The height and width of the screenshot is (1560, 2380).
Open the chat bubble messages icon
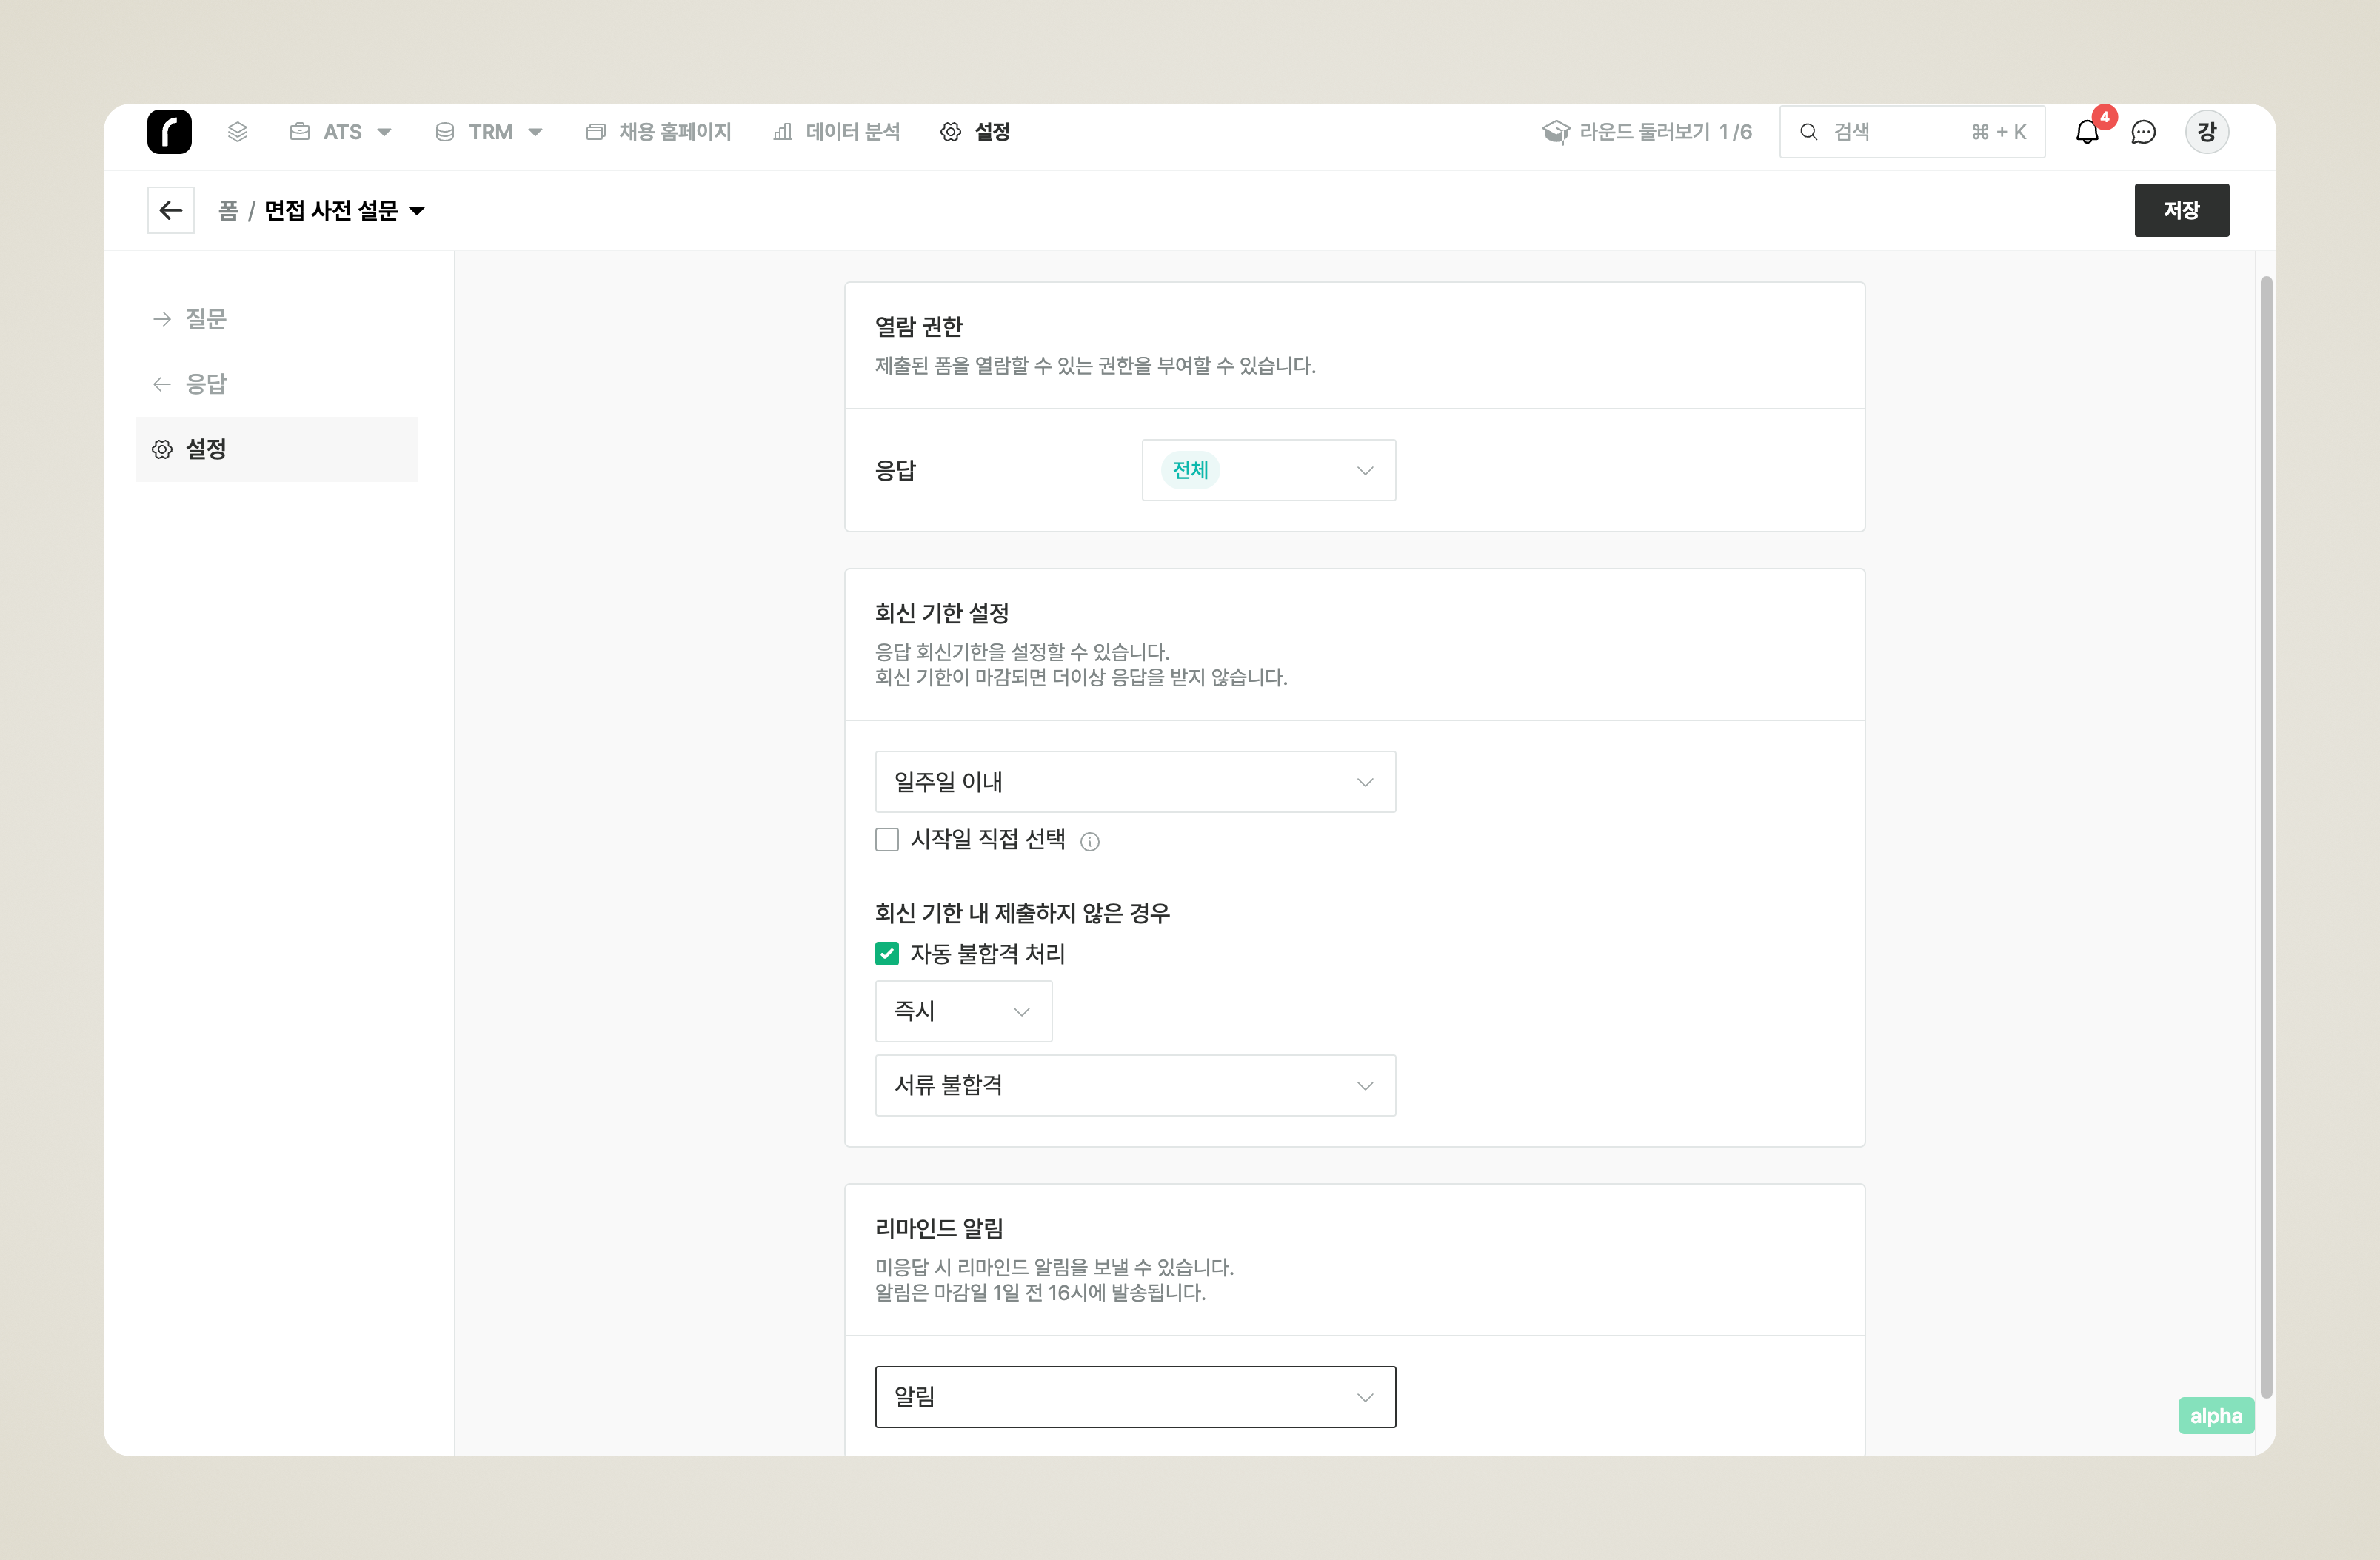pyautogui.click(x=2143, y=132)
